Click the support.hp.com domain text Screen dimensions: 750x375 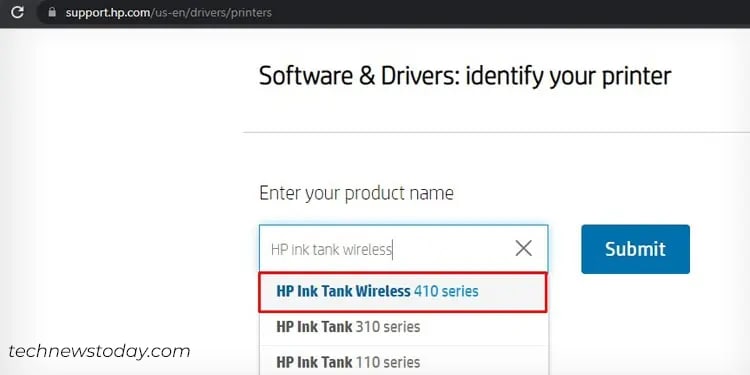click(108, 12)
